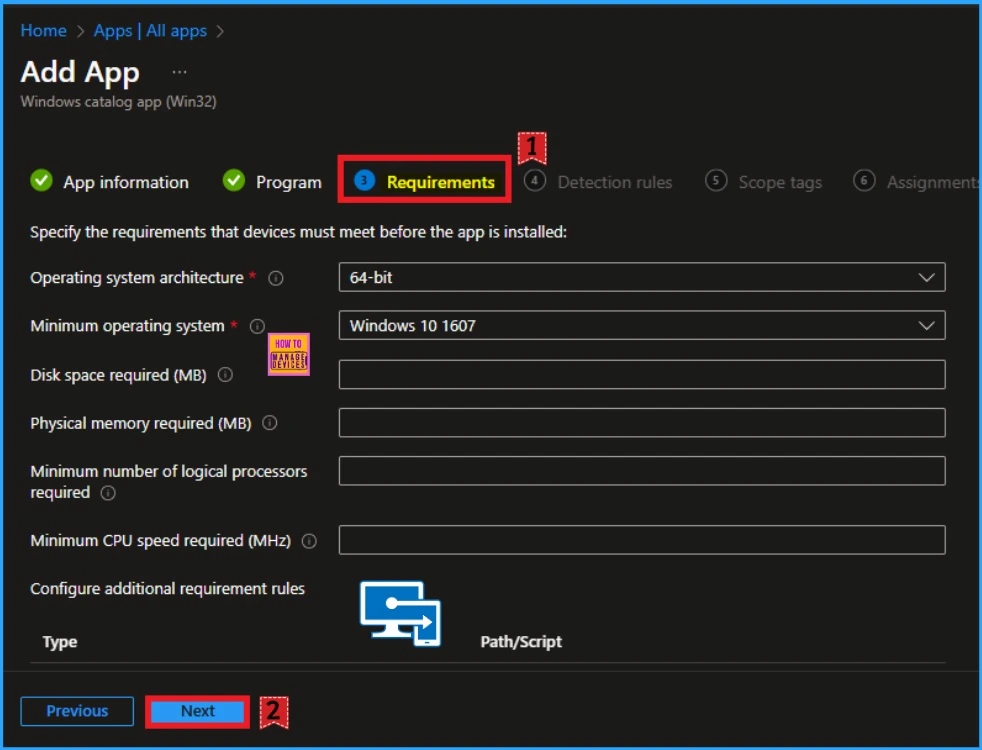
Task: Click info icon for Minimum CPU speed
Action: tap(309, 542)
